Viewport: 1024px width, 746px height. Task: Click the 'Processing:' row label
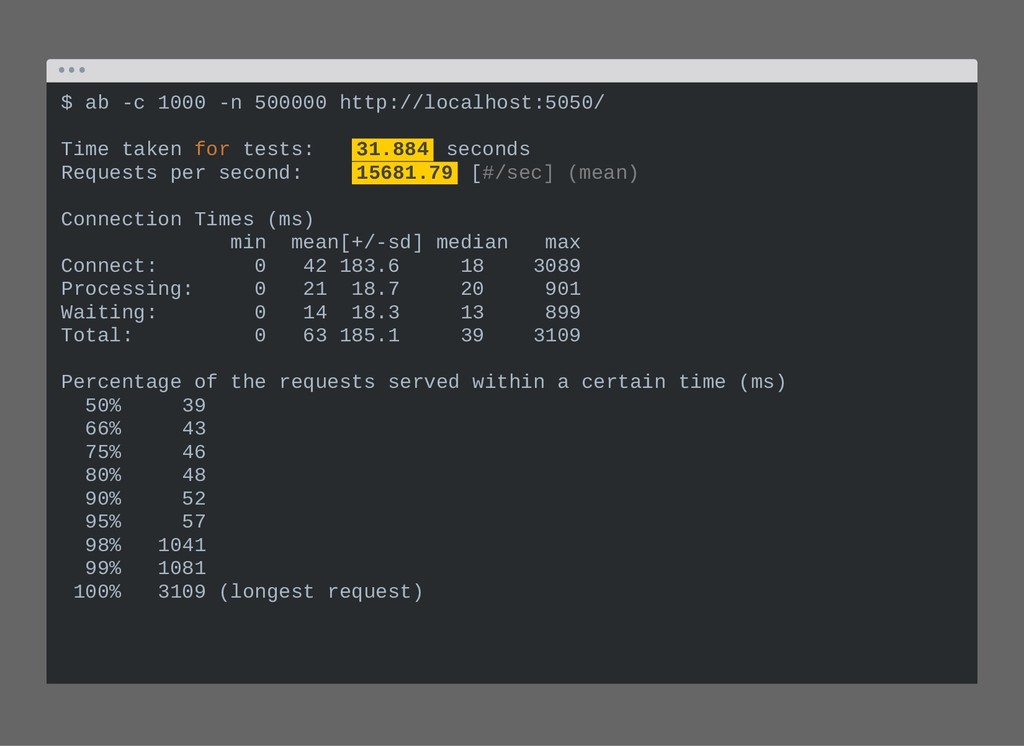(x=127, y=289)
